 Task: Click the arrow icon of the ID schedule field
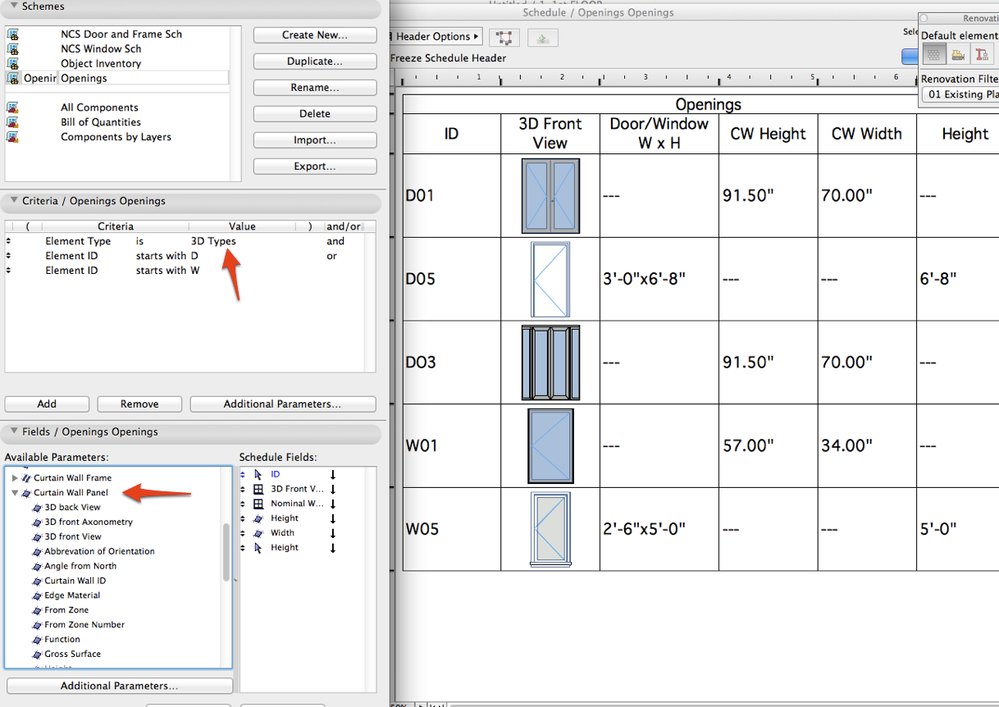(x=258, y=475)
